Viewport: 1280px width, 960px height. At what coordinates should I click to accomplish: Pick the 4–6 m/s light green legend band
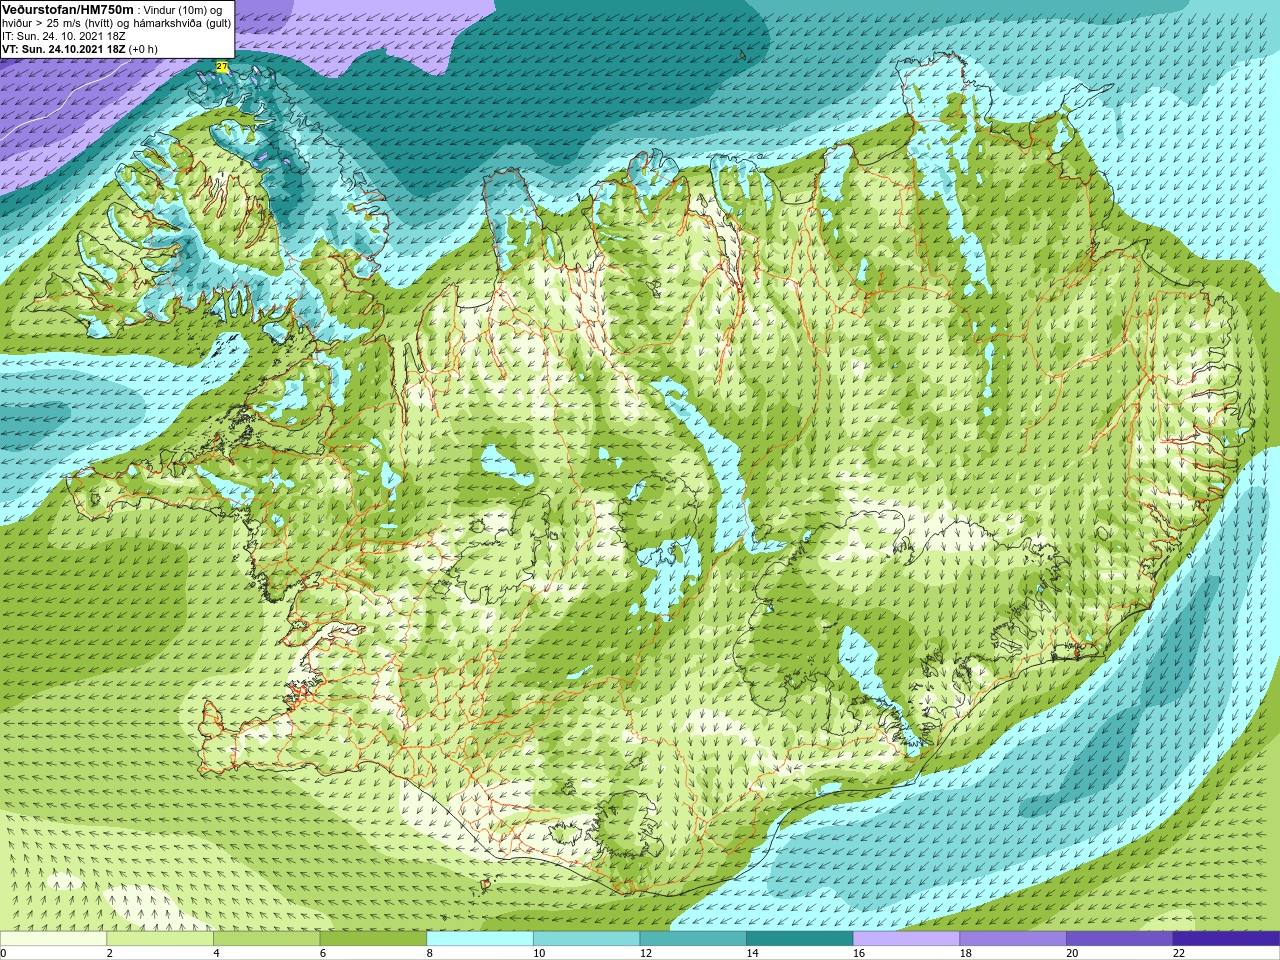[266, 939]
